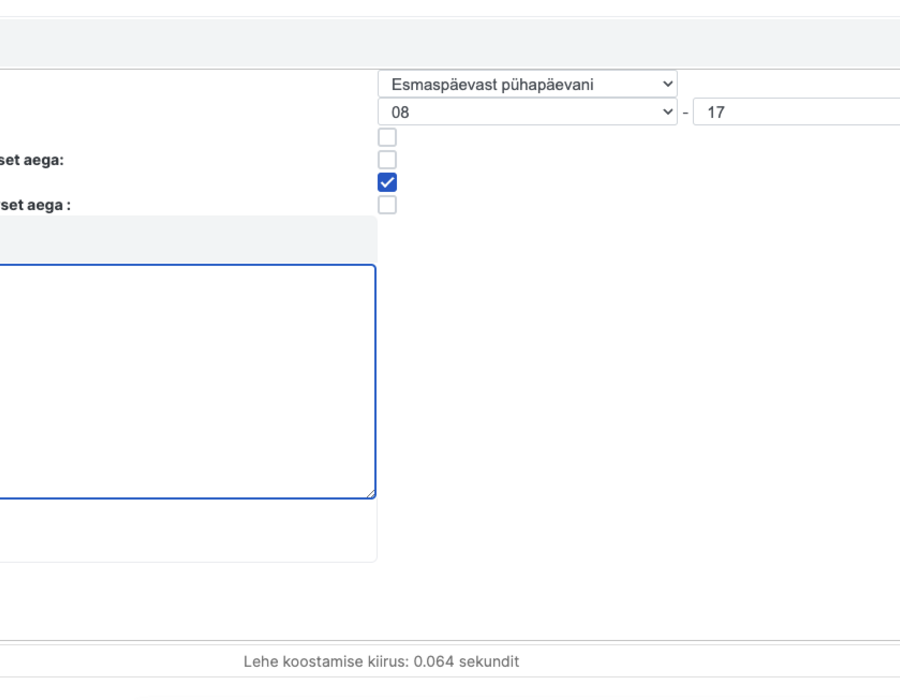The width and height of the screenshot is (900, 700).
Task: Click the "Lehe koostamise kiirus: 0.064 sekundit" footer text
Action: [x=381, y=662]
